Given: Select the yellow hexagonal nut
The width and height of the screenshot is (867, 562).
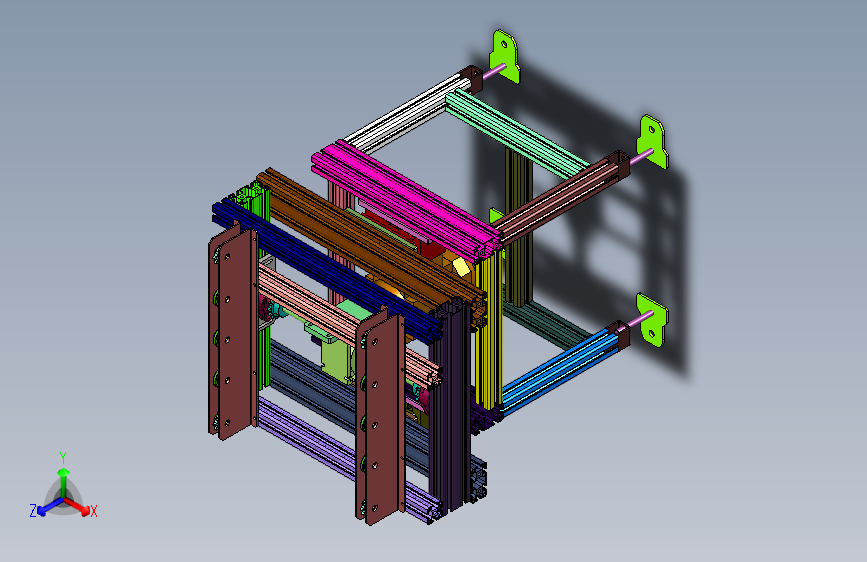Looking at the screenshot, I should 462,267.
